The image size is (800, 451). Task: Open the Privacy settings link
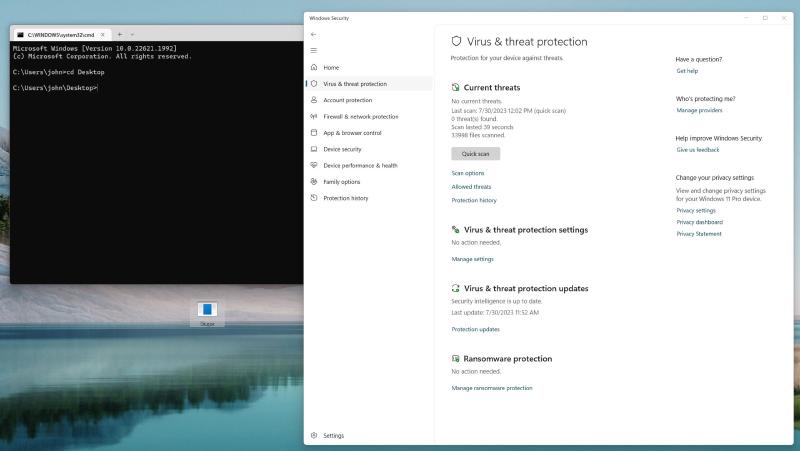pyautogui.click(x=696, y=210)
